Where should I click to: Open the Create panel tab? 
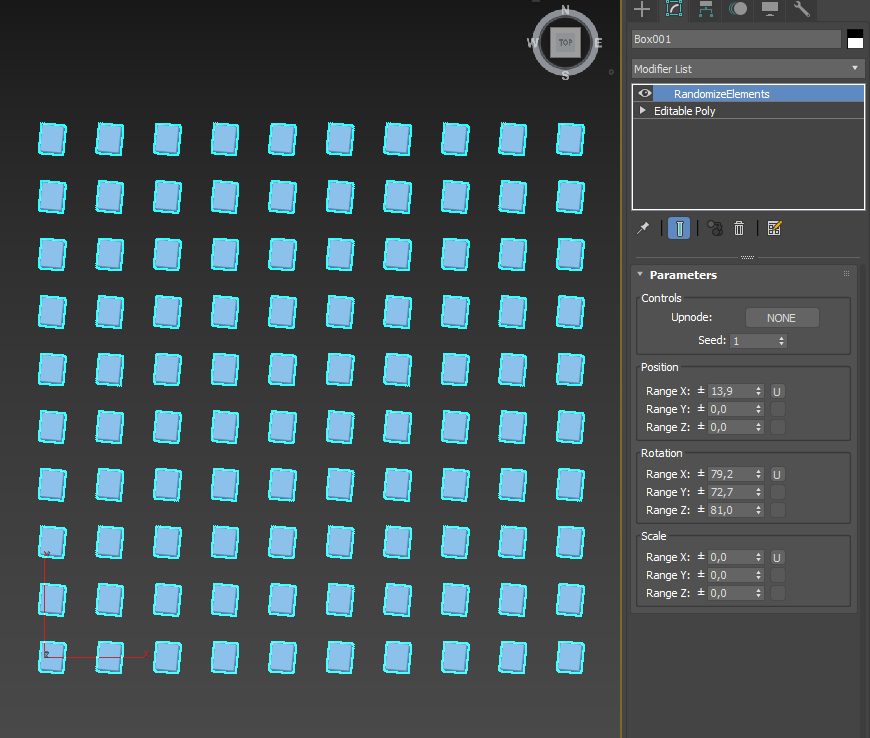642,9
